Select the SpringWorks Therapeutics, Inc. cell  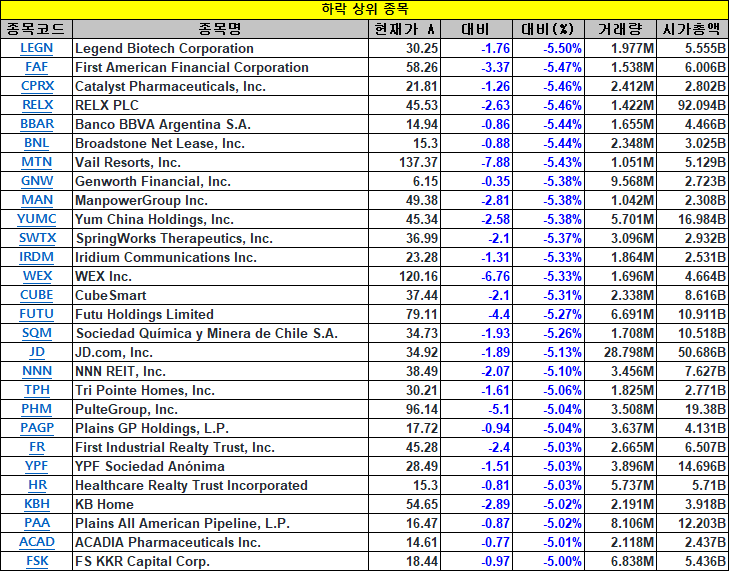click(220, 239)
